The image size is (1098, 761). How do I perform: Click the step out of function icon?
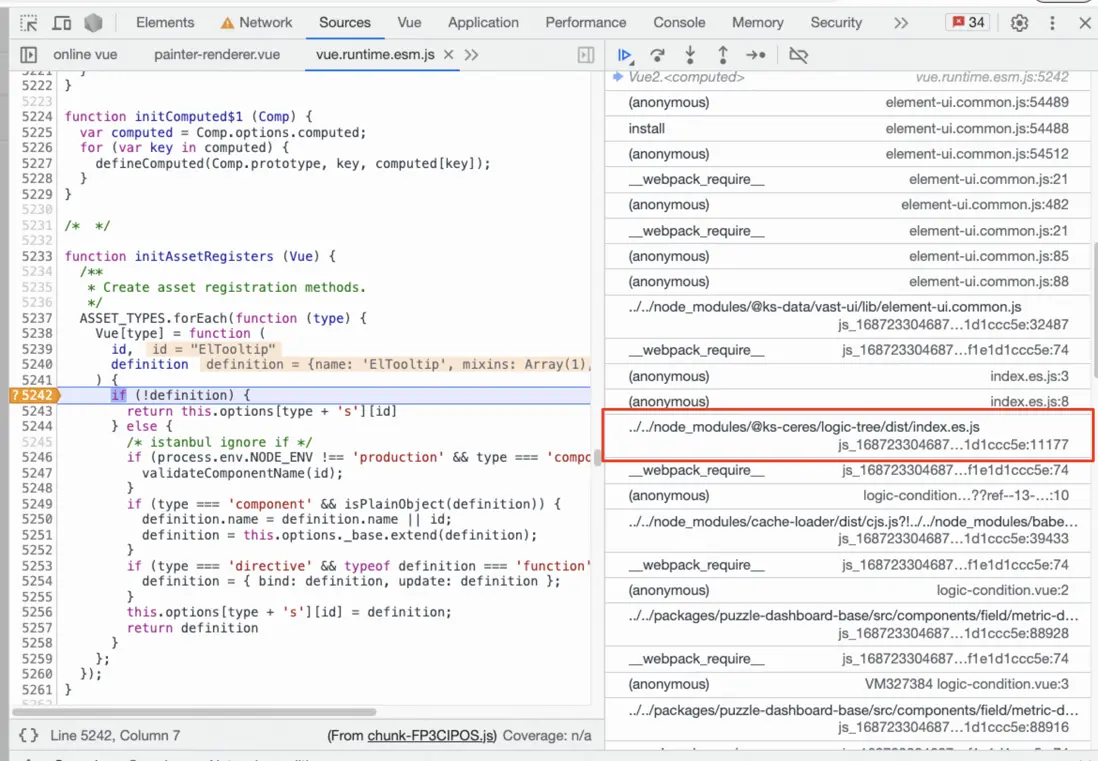coord(722,55)
